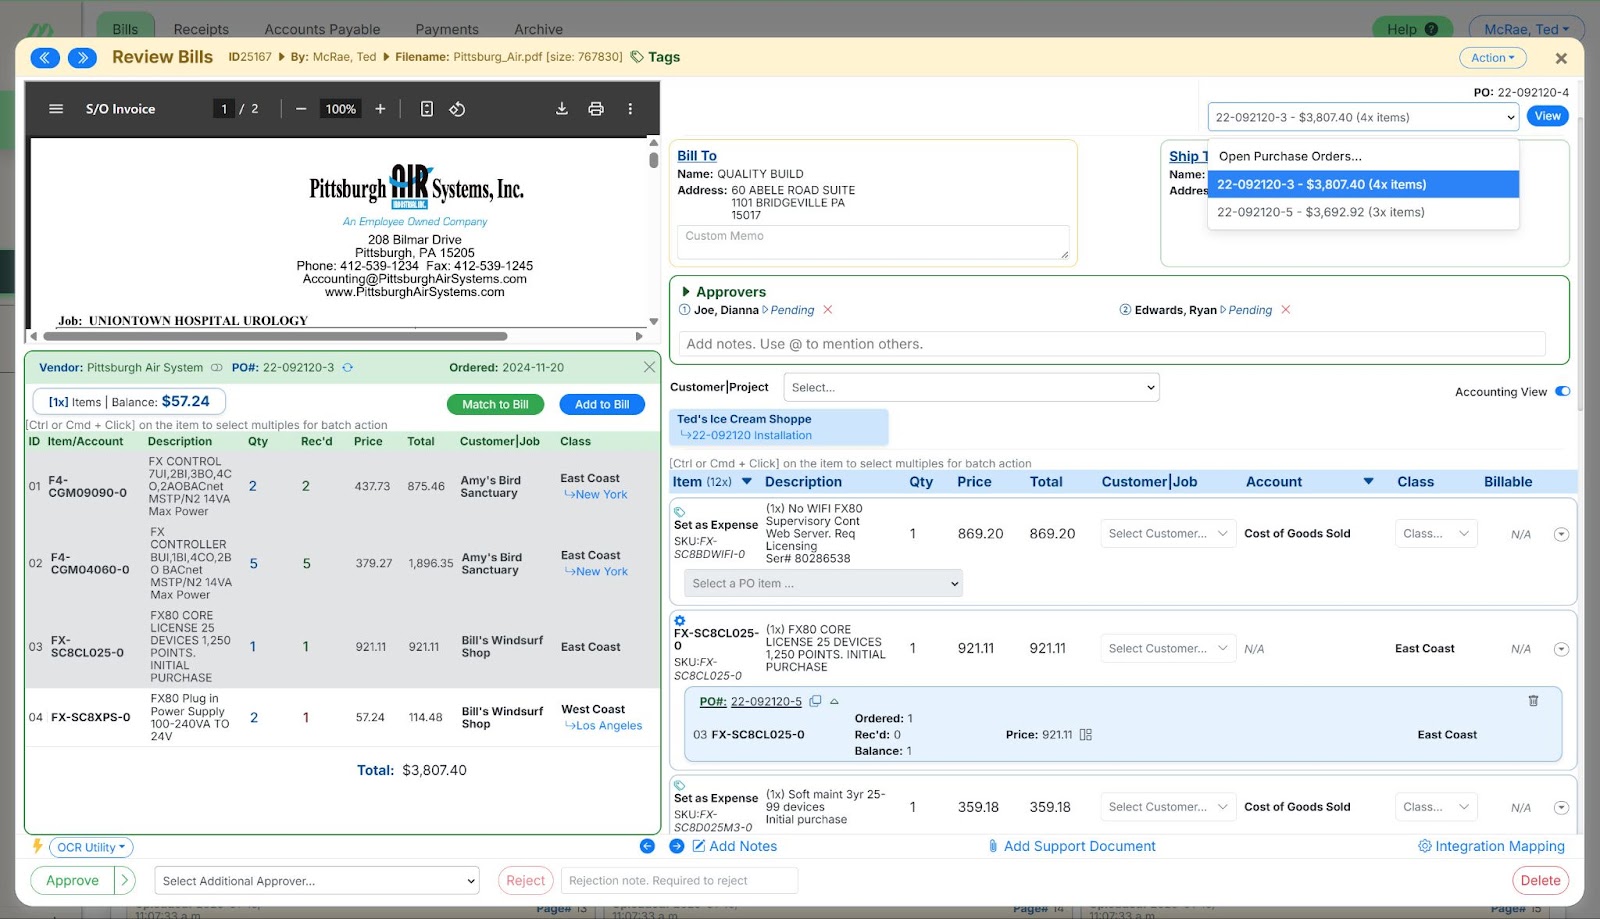Switch to the Receipts tab
This screenshot has width=1600, height=919.
201,29
